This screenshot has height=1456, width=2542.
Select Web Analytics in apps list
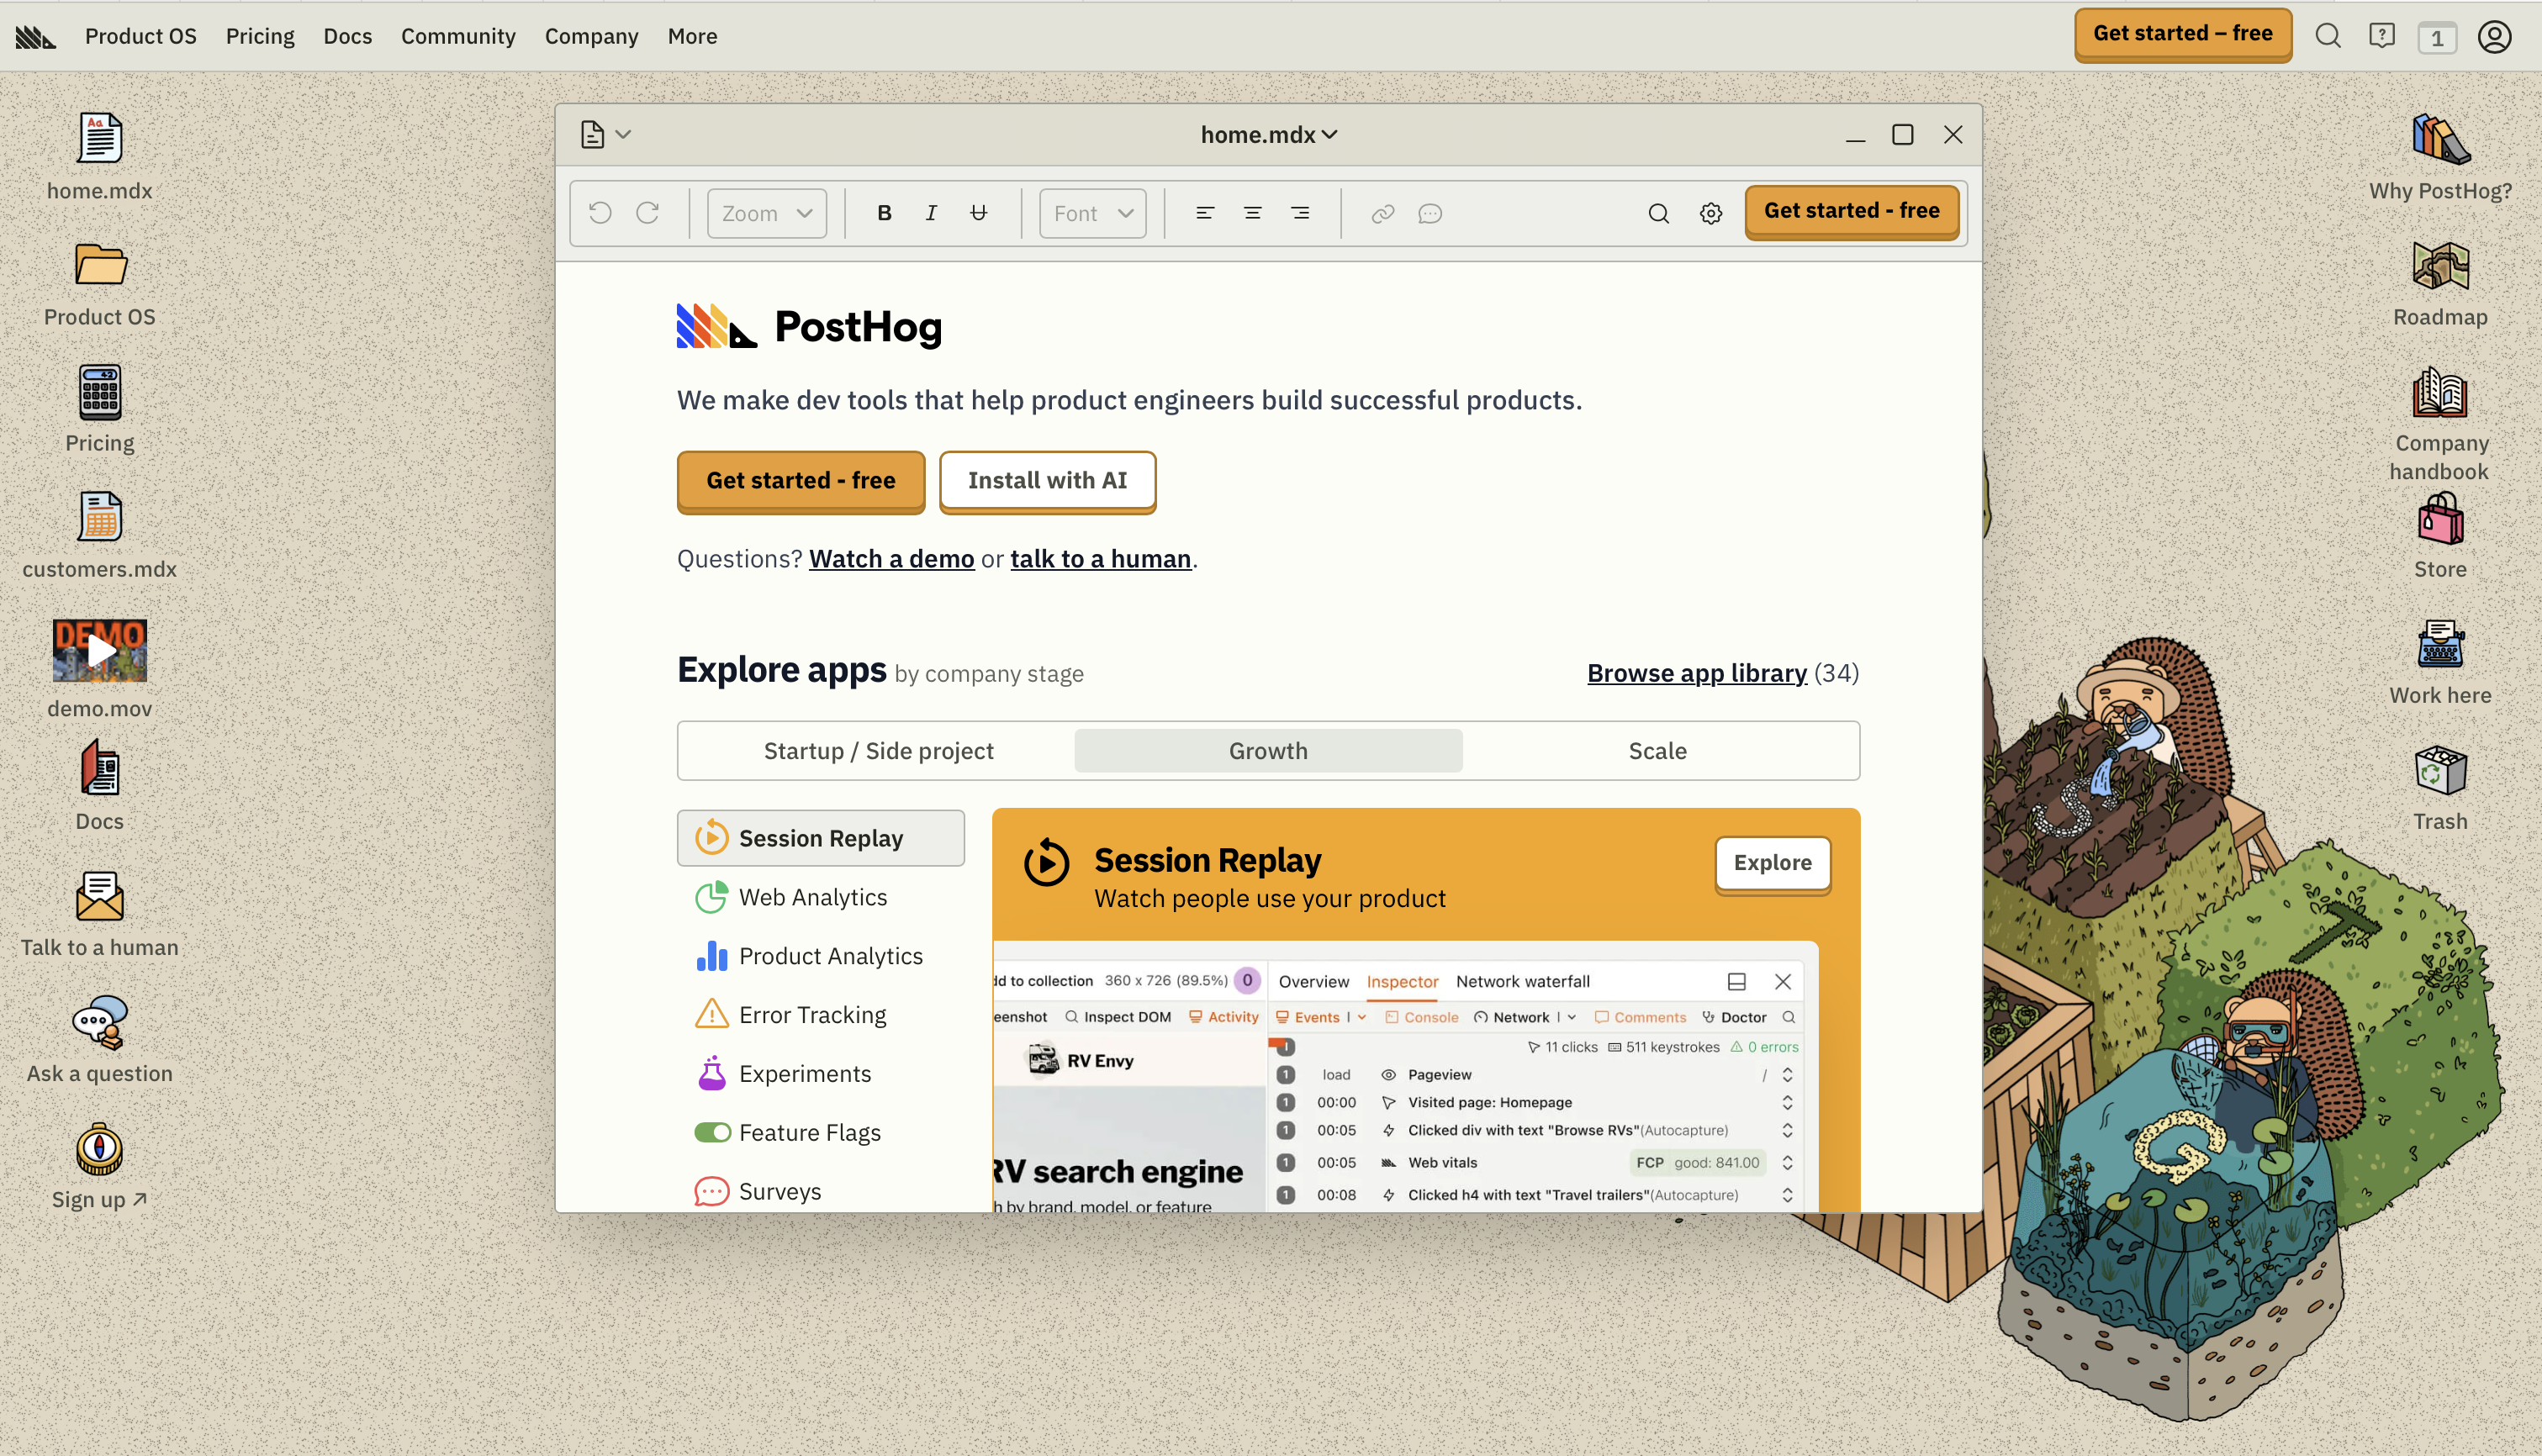pos(811,897)
